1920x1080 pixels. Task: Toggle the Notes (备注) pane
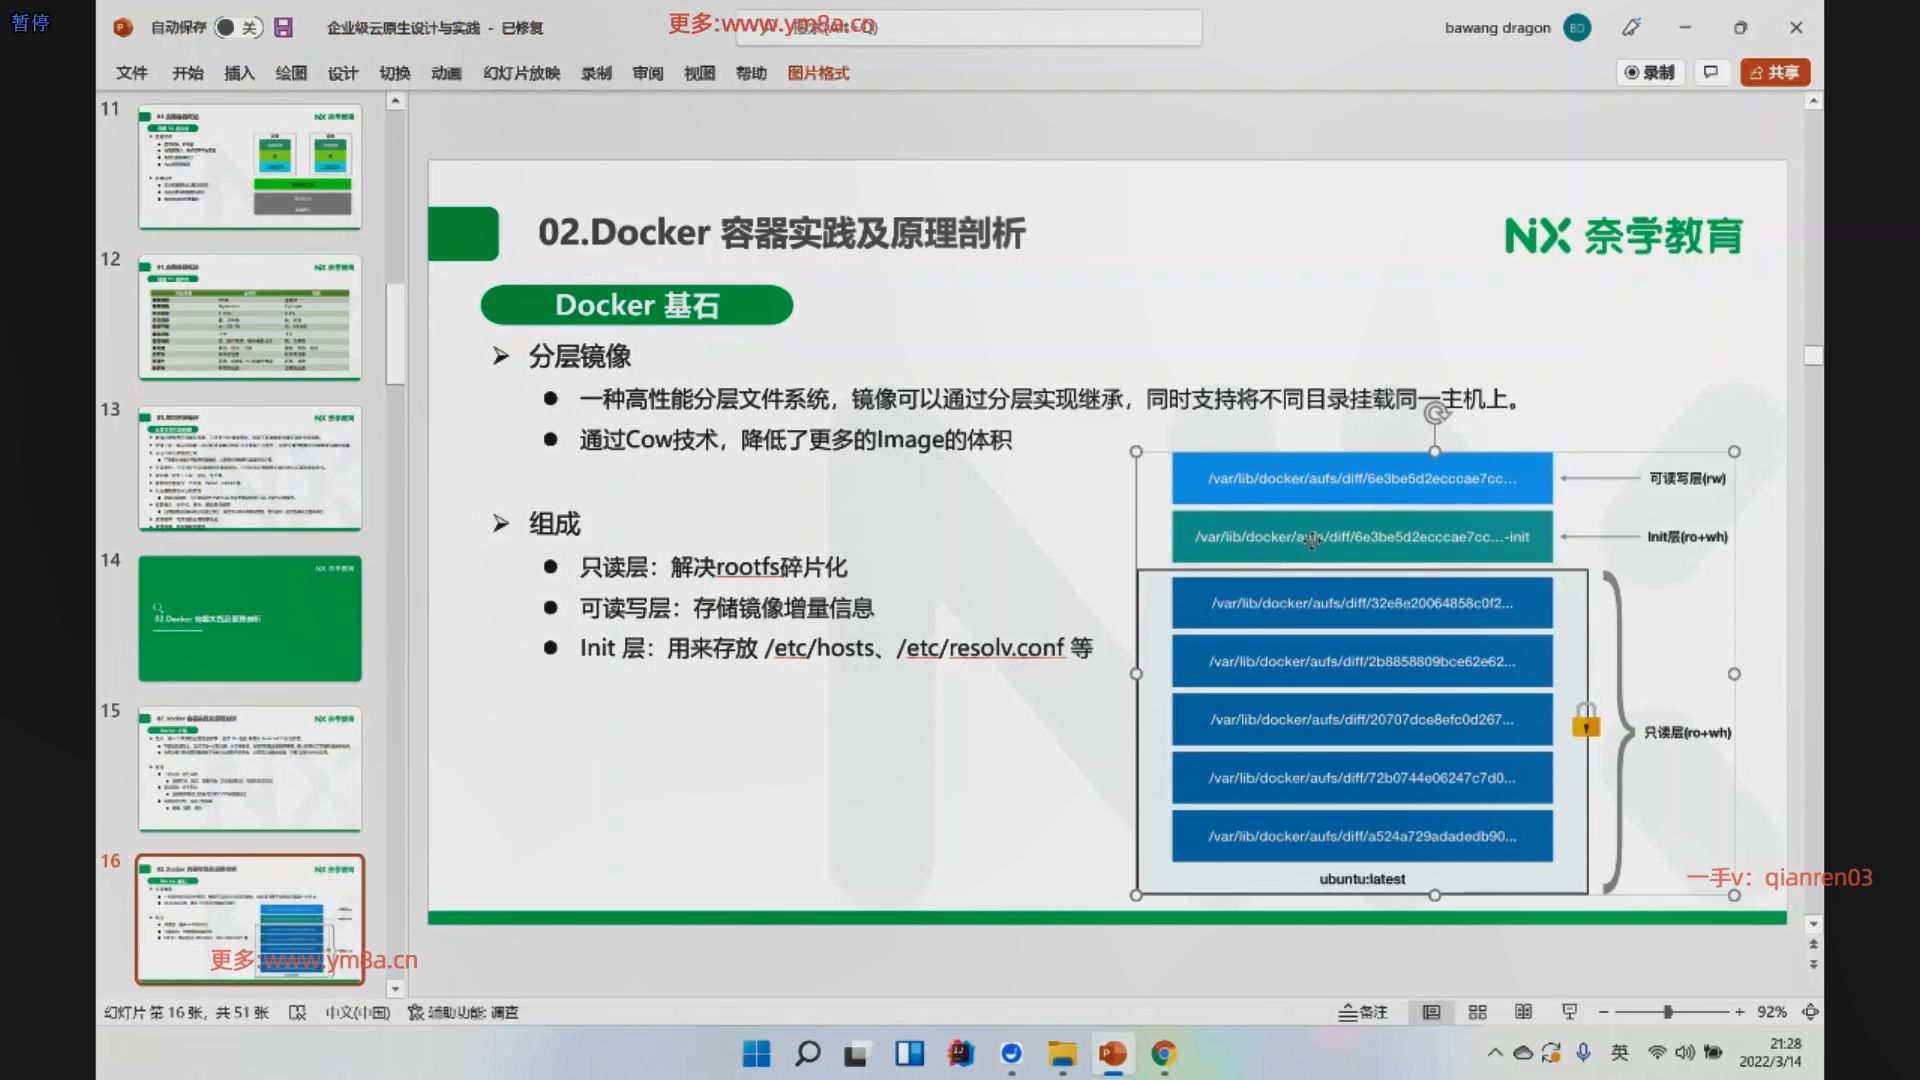(x=1363, y=1012)
